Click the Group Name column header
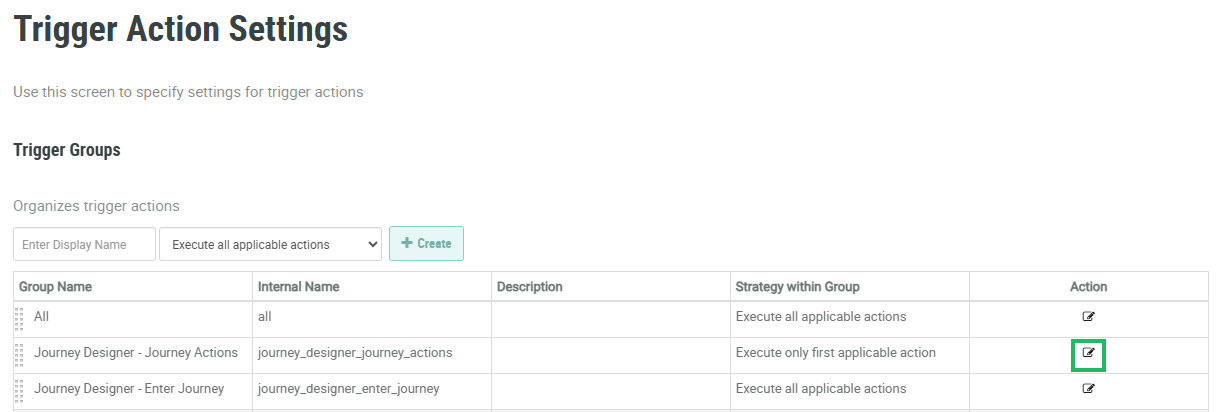This screenshot has height=412, width=1216. [56, 287]
